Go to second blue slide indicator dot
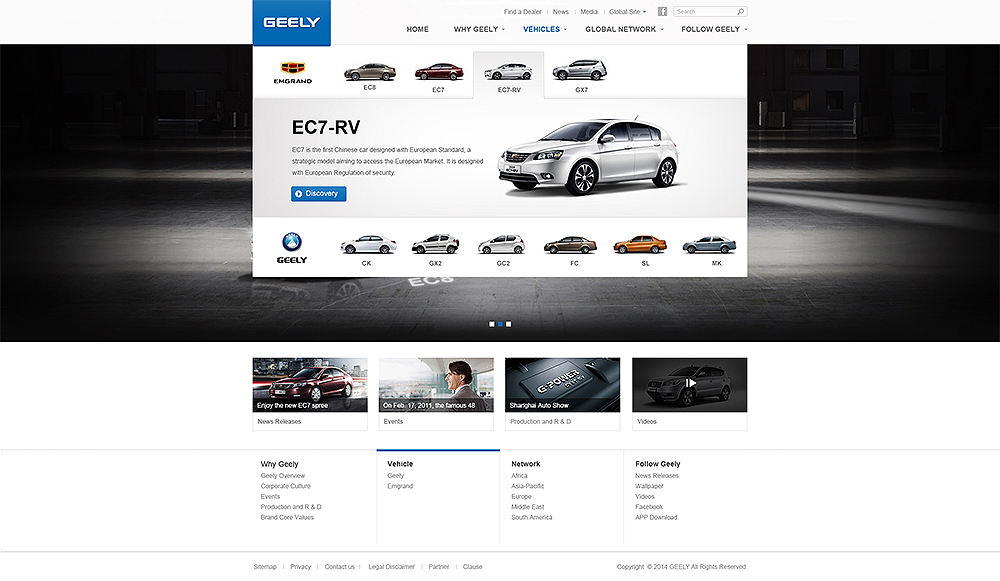 pos(500,324)
